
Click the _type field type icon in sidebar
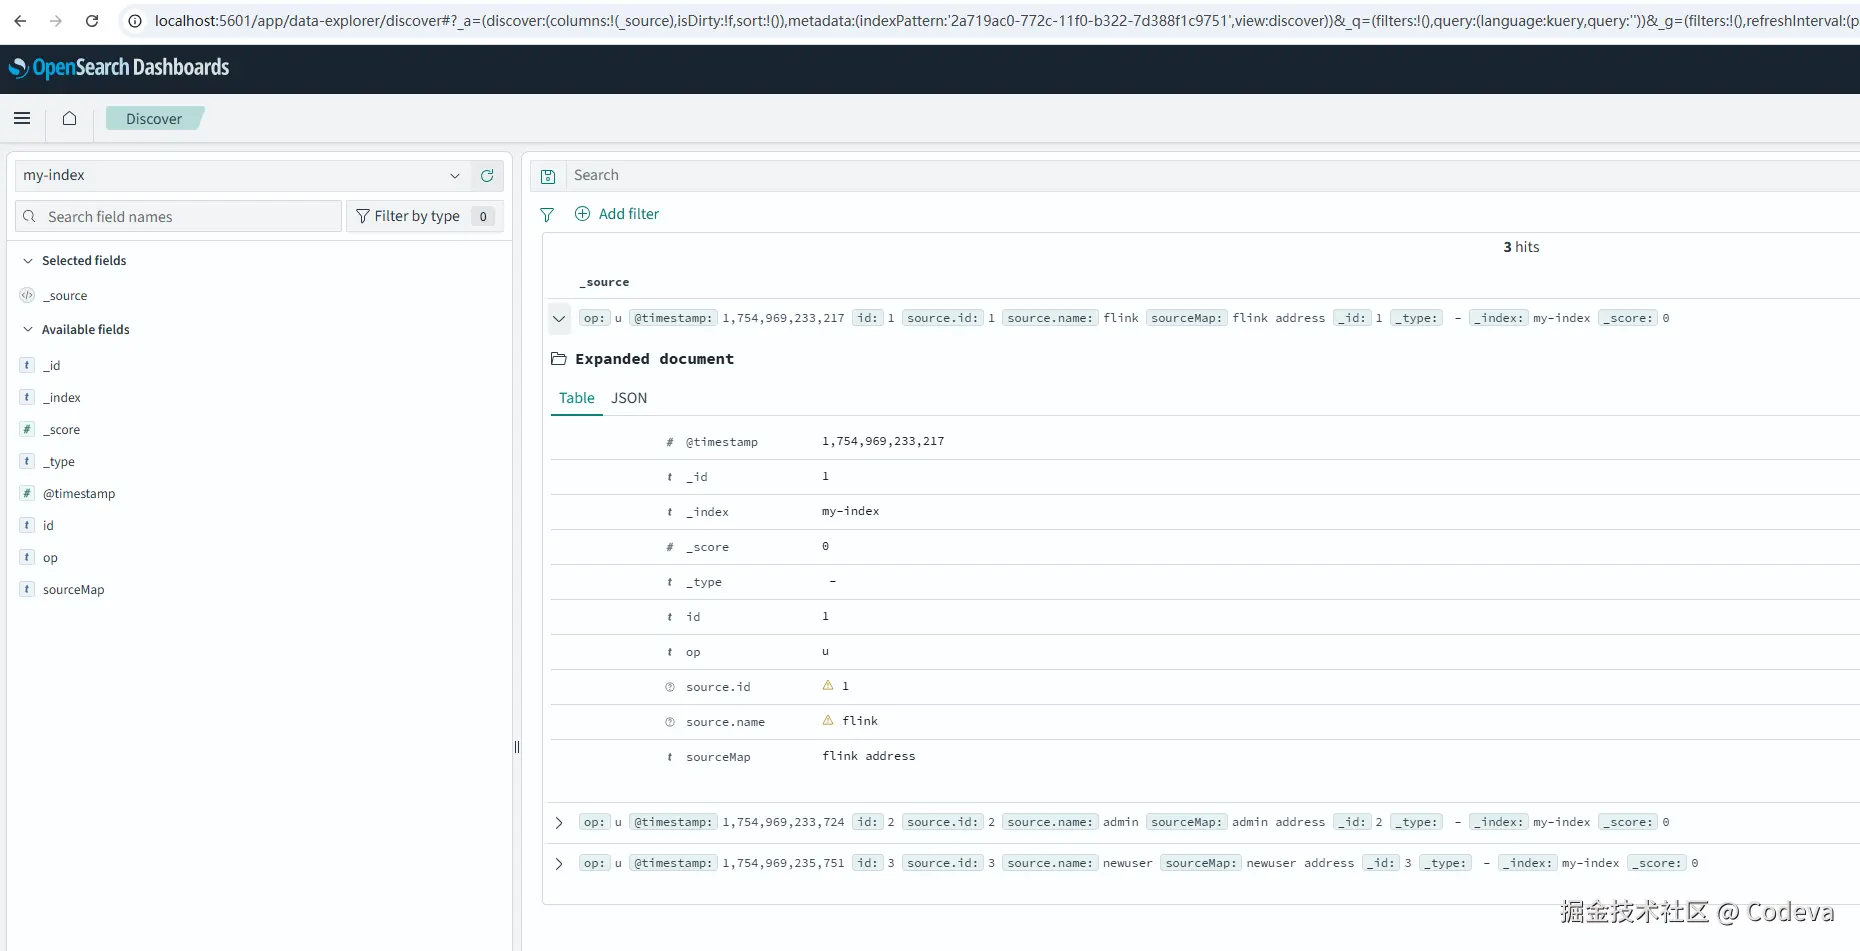click(27, 461)
